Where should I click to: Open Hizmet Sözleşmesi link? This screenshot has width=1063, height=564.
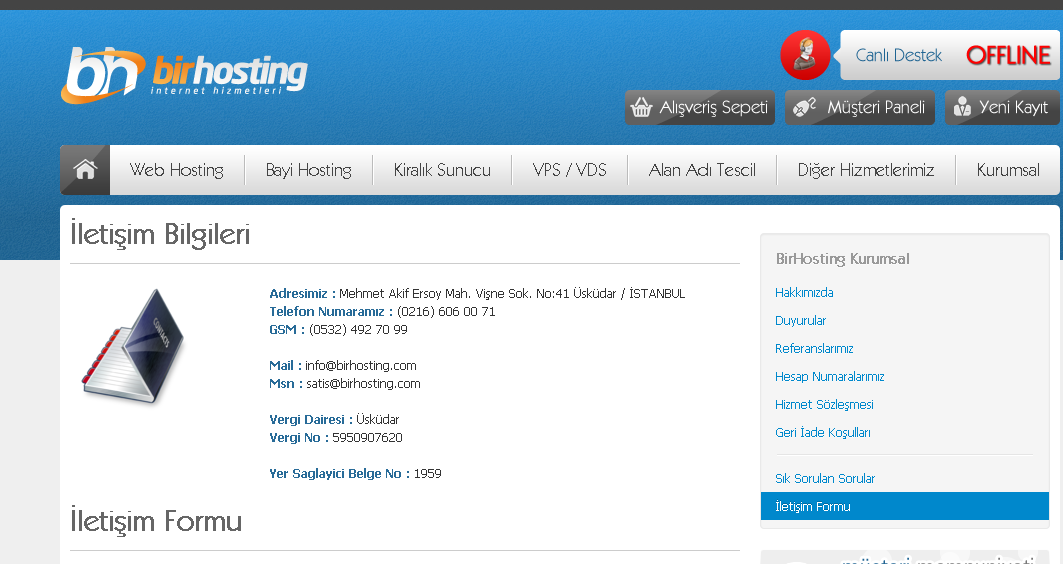click(x=824, y=405)
